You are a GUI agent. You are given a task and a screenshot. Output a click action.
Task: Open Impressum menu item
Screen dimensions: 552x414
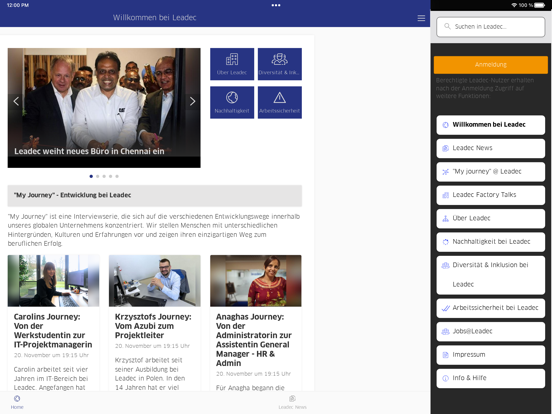[491, 355]
